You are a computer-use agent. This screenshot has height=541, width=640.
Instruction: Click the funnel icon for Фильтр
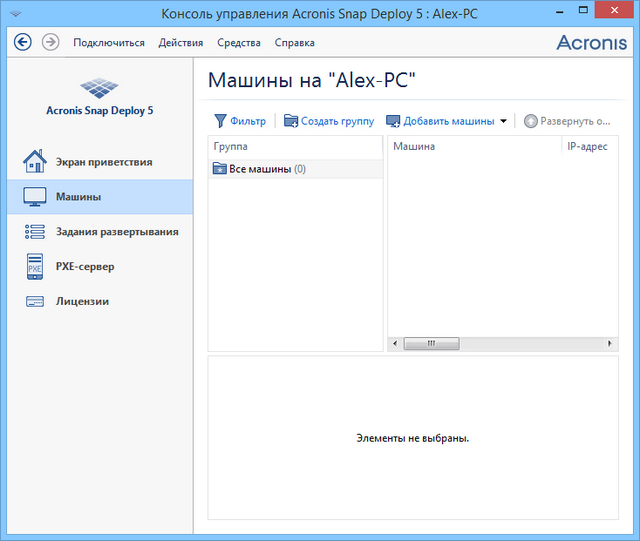click(x=220, y=121)
